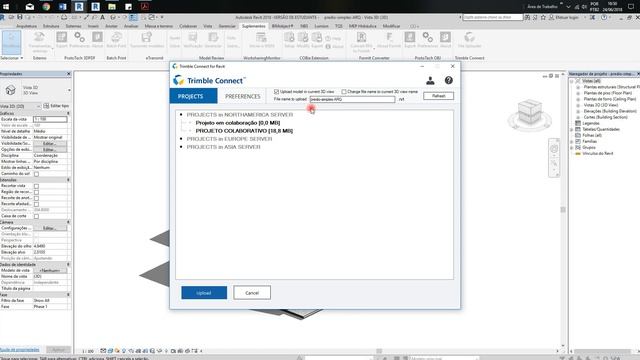Switch to the PREFERENCES tab
Screen dimensions: 640x360
click(242, 96)
